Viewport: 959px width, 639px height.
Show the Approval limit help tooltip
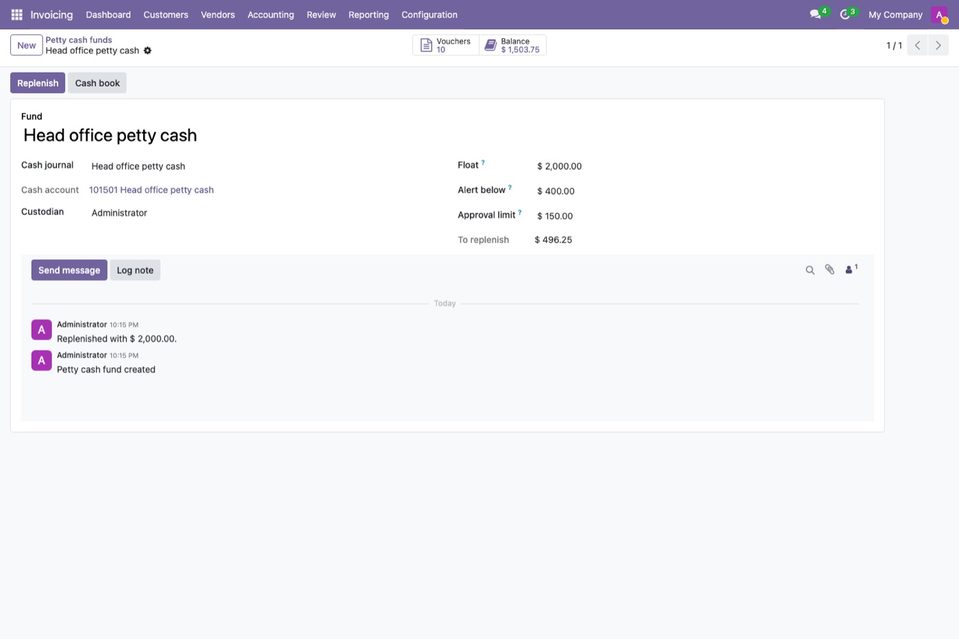point(520,213)
